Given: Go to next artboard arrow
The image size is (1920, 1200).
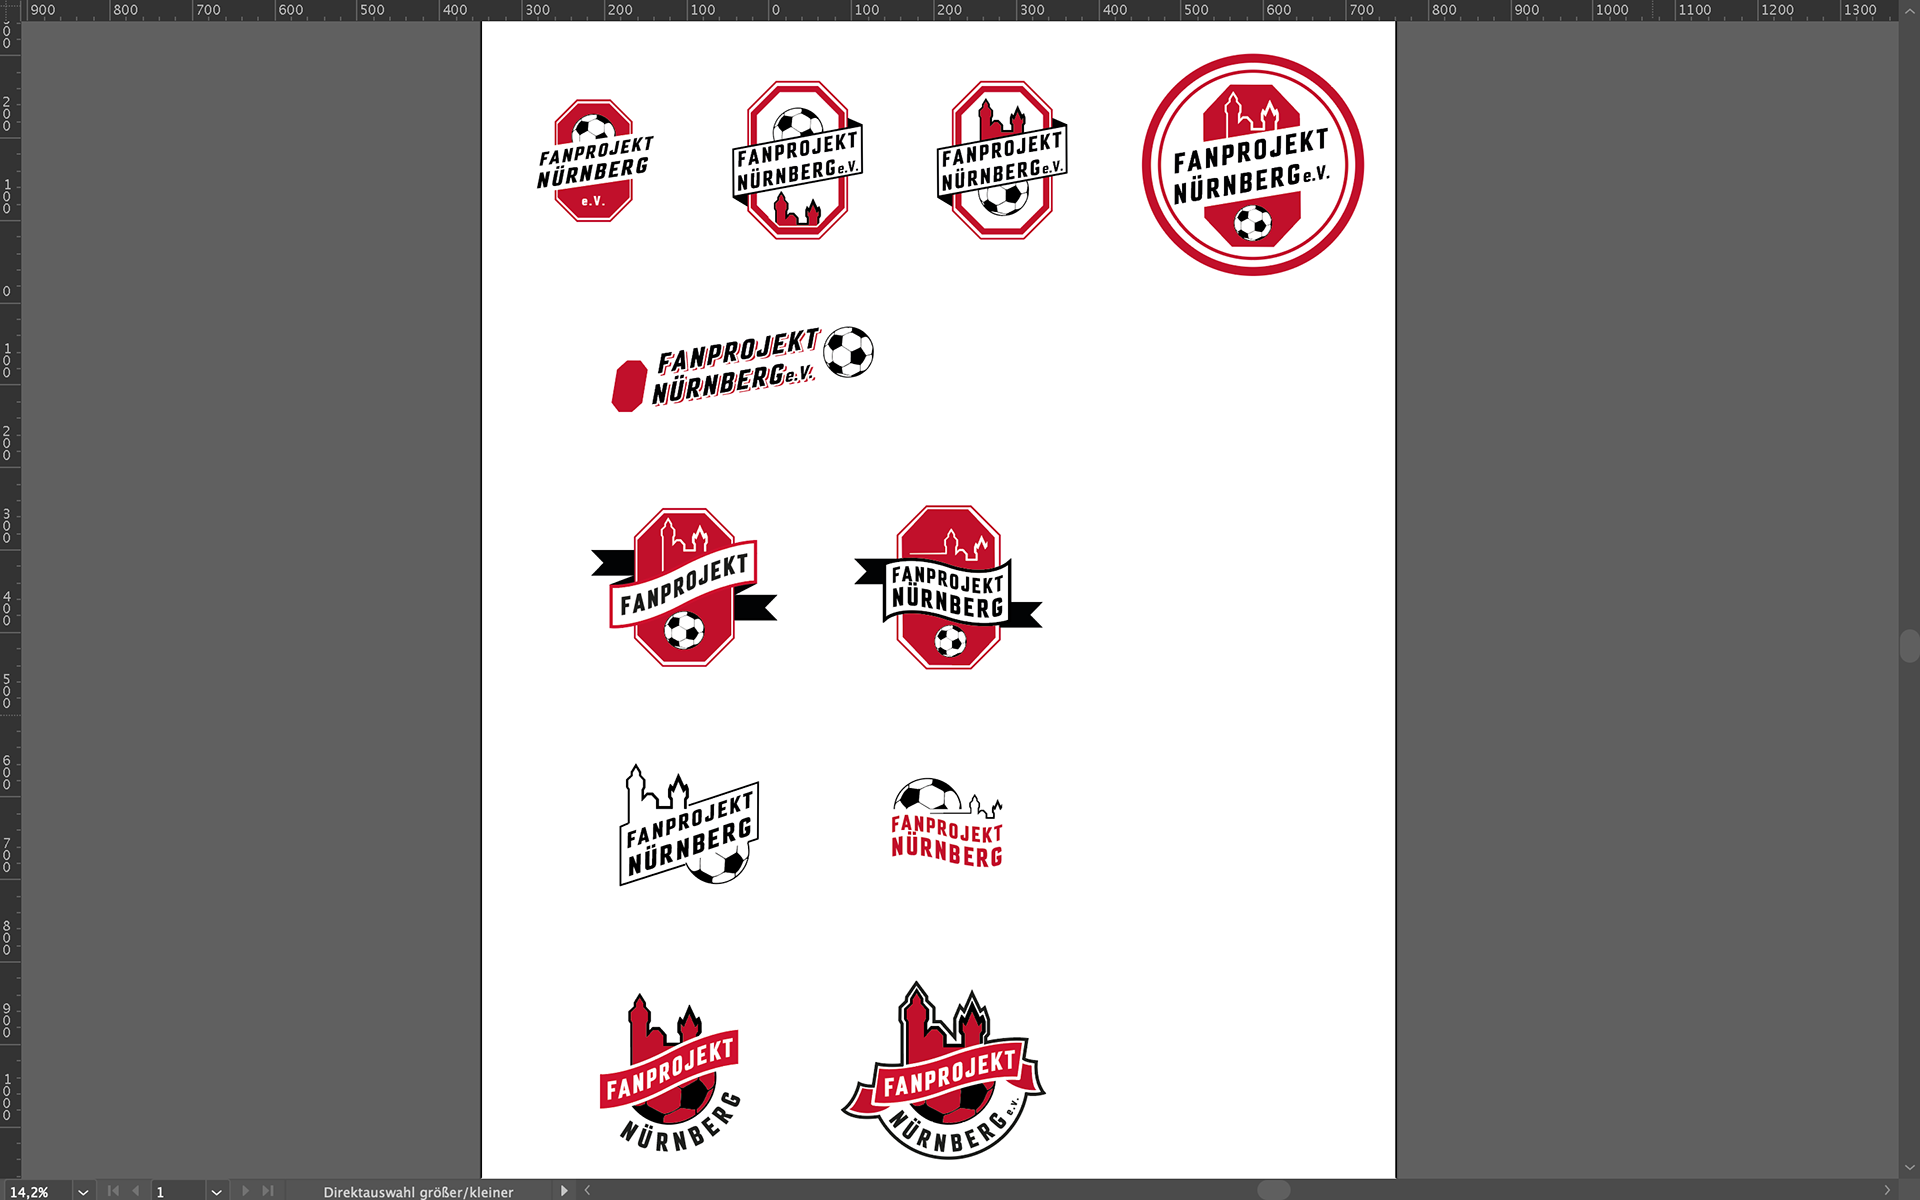Looking at the screenshot, I should (245, 1191).
